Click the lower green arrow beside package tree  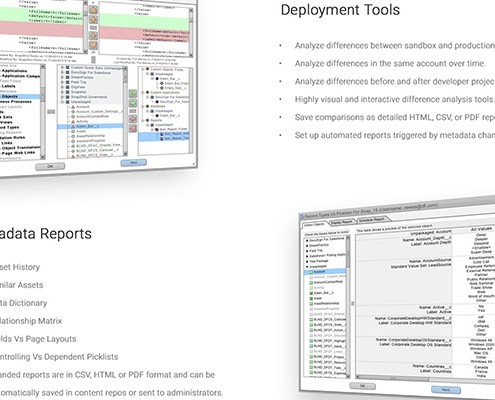pos(133,103)
